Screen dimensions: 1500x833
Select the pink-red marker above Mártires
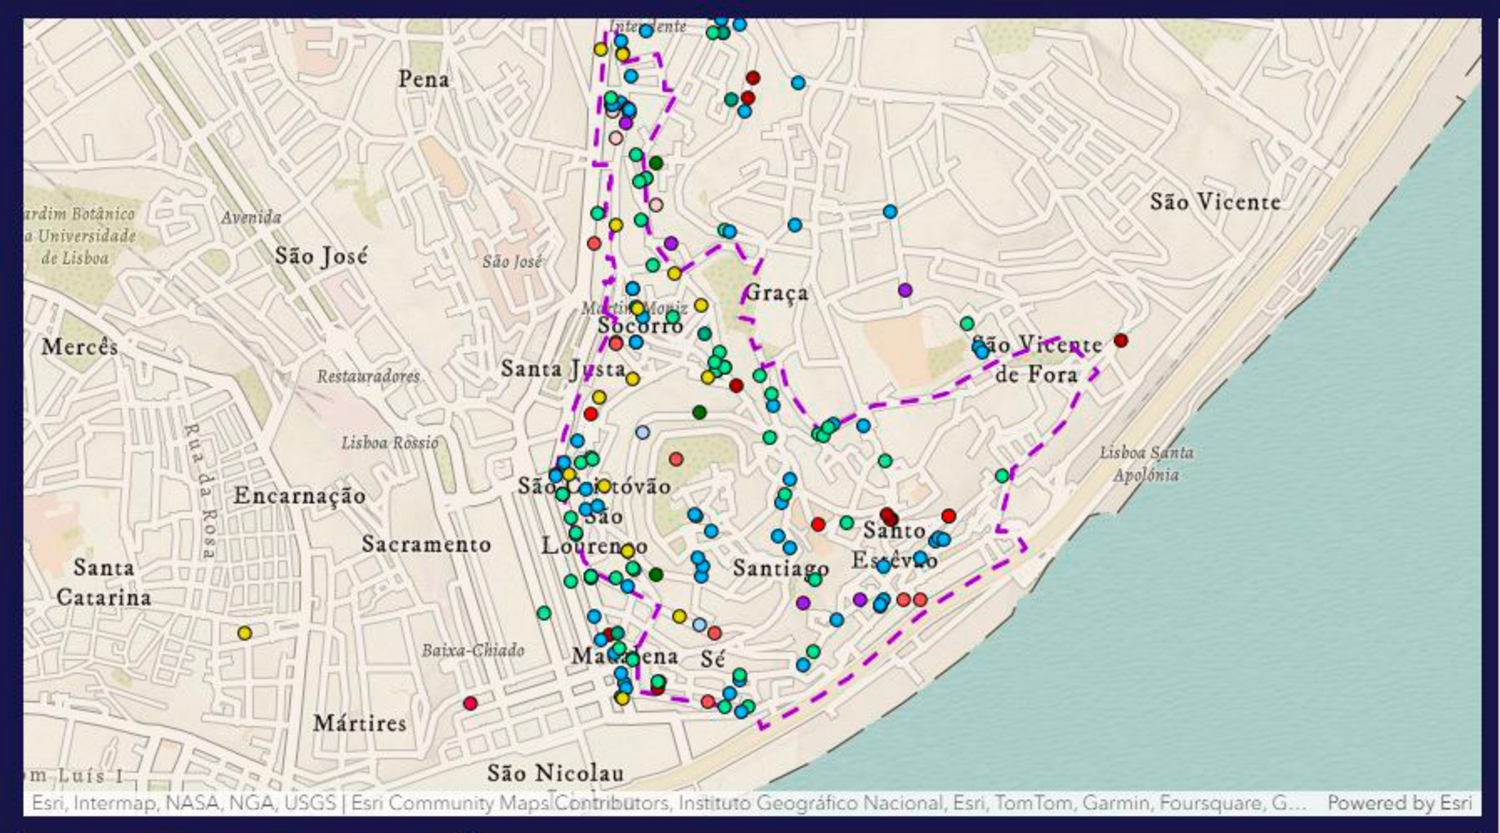470,703
